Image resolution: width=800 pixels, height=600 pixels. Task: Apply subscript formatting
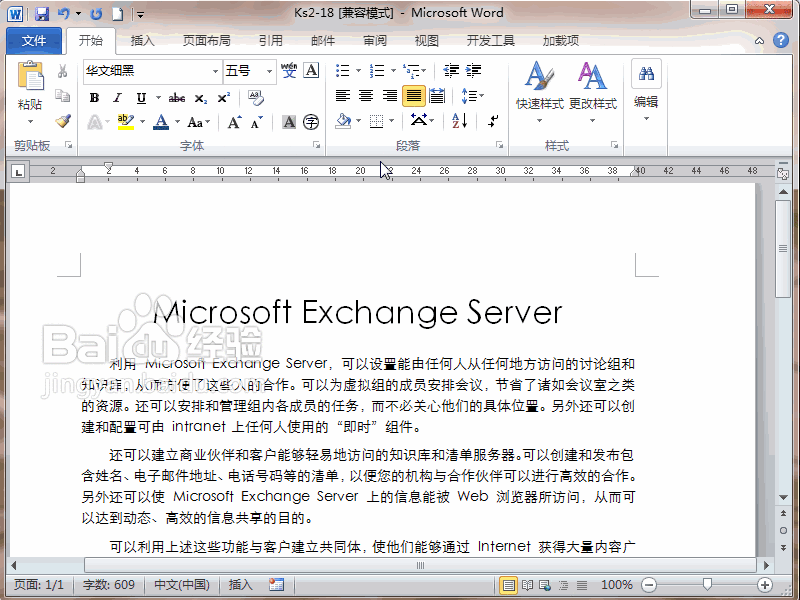(201, 98)
